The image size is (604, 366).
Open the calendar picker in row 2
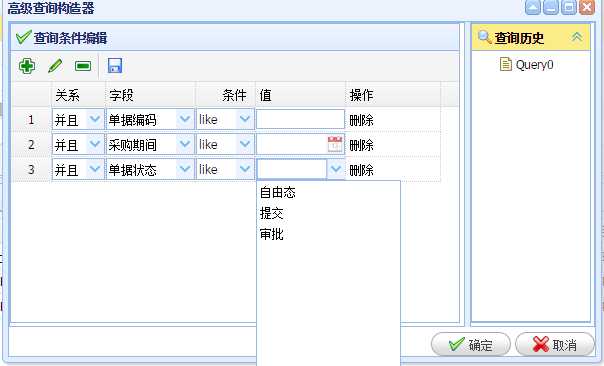[335, 144]
